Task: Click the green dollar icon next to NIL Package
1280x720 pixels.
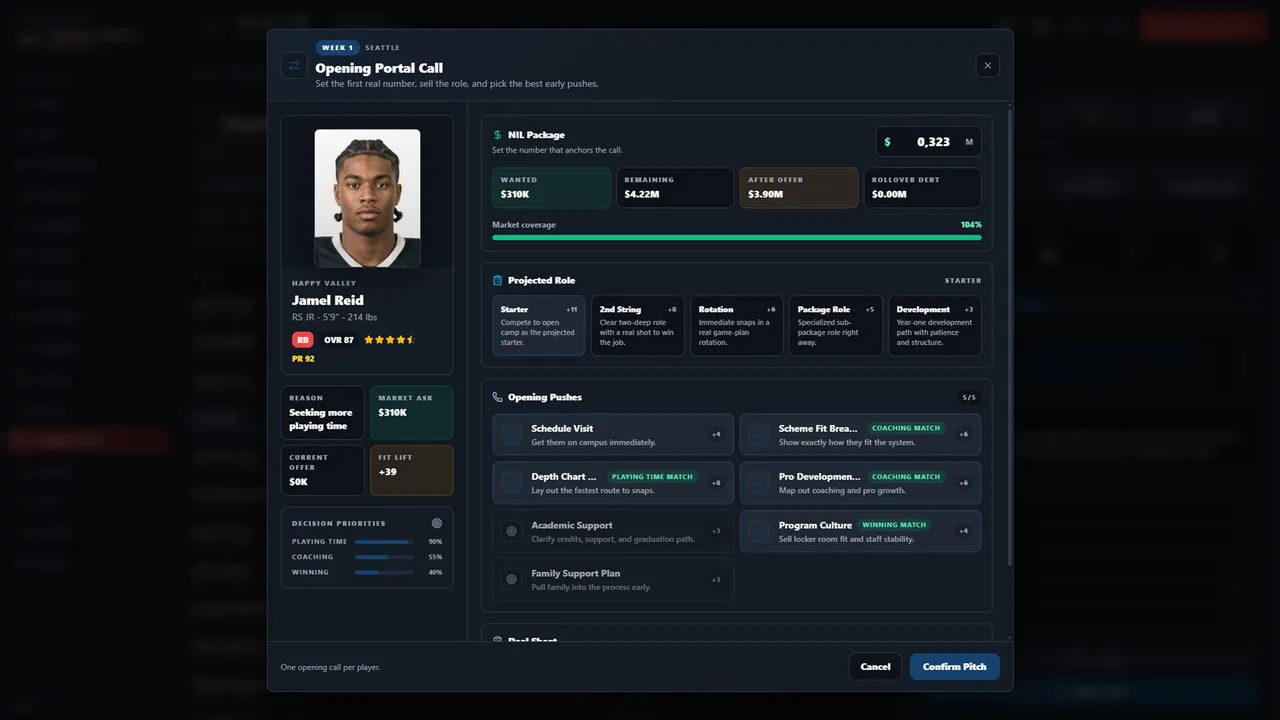Action: (x=497, y=135)
